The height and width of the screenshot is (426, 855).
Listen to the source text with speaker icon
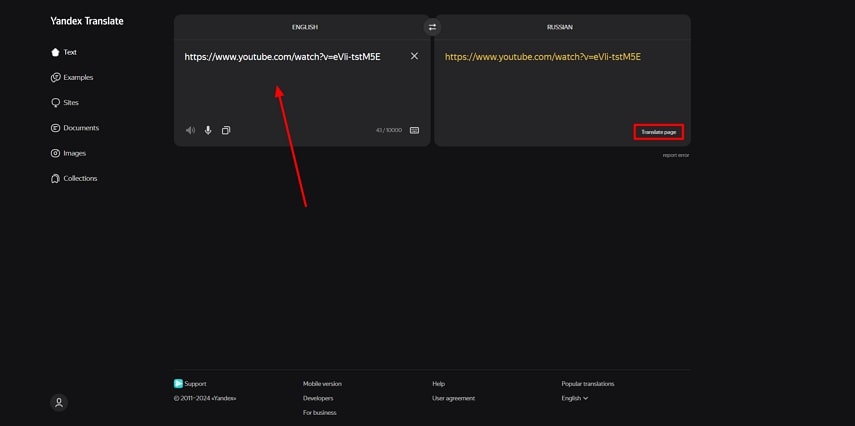190,130
